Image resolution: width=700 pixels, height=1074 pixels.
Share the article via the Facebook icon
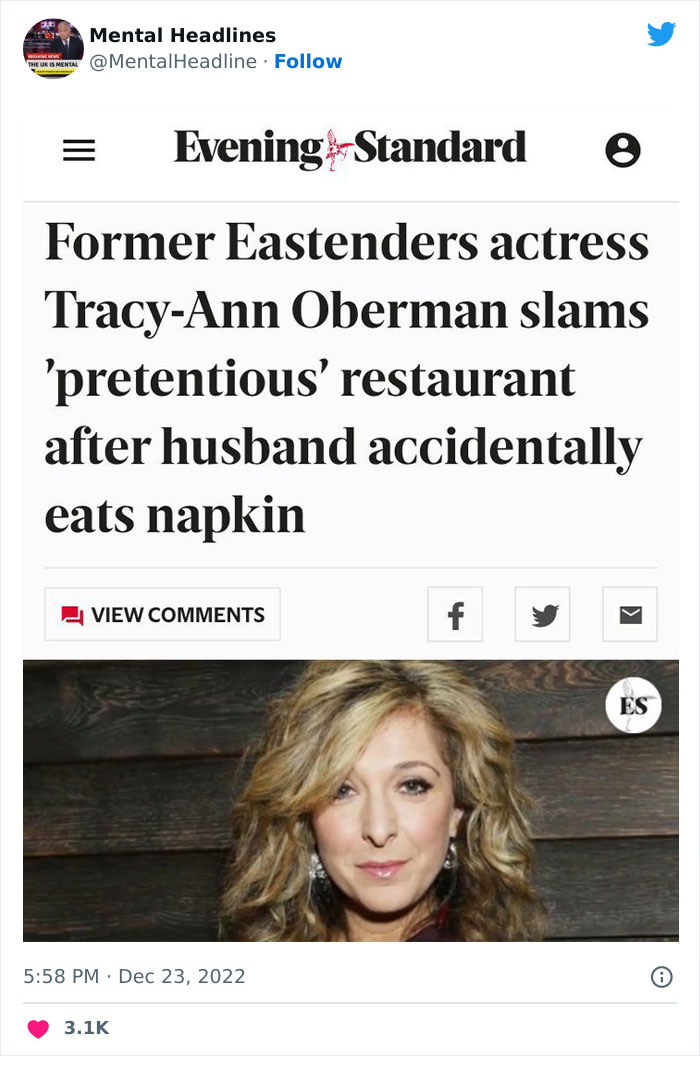[455, 614]
